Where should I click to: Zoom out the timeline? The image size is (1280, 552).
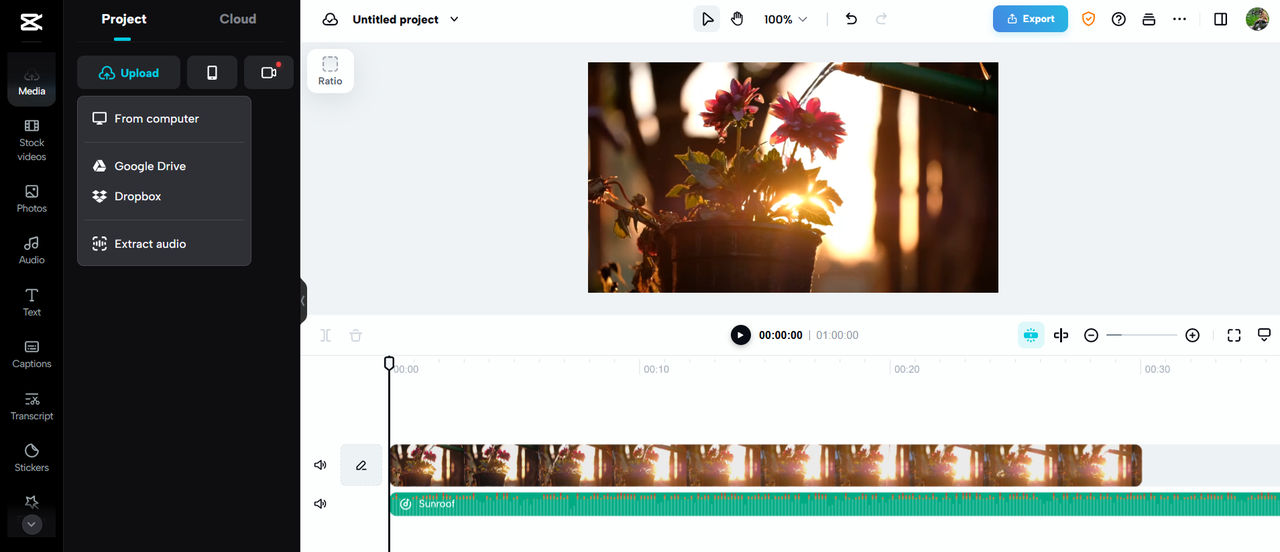tap(1091, 335)
